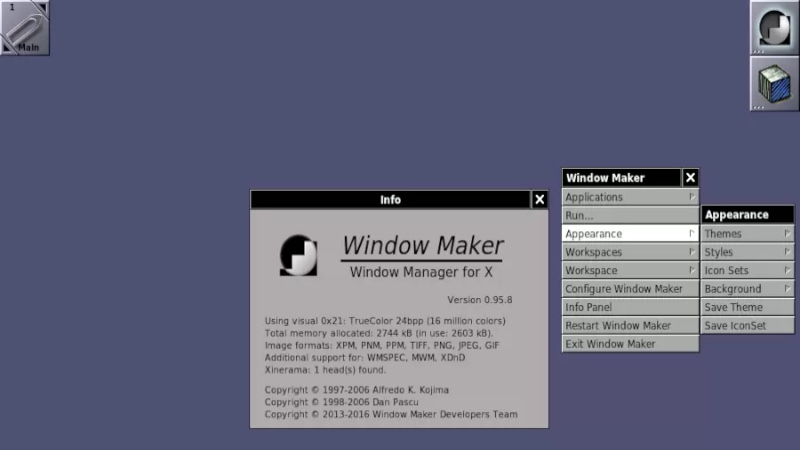The height and width of the screenshot is (450, 800).
Task: Expand the Workspaces submenu
Action: tap(630, 252)
